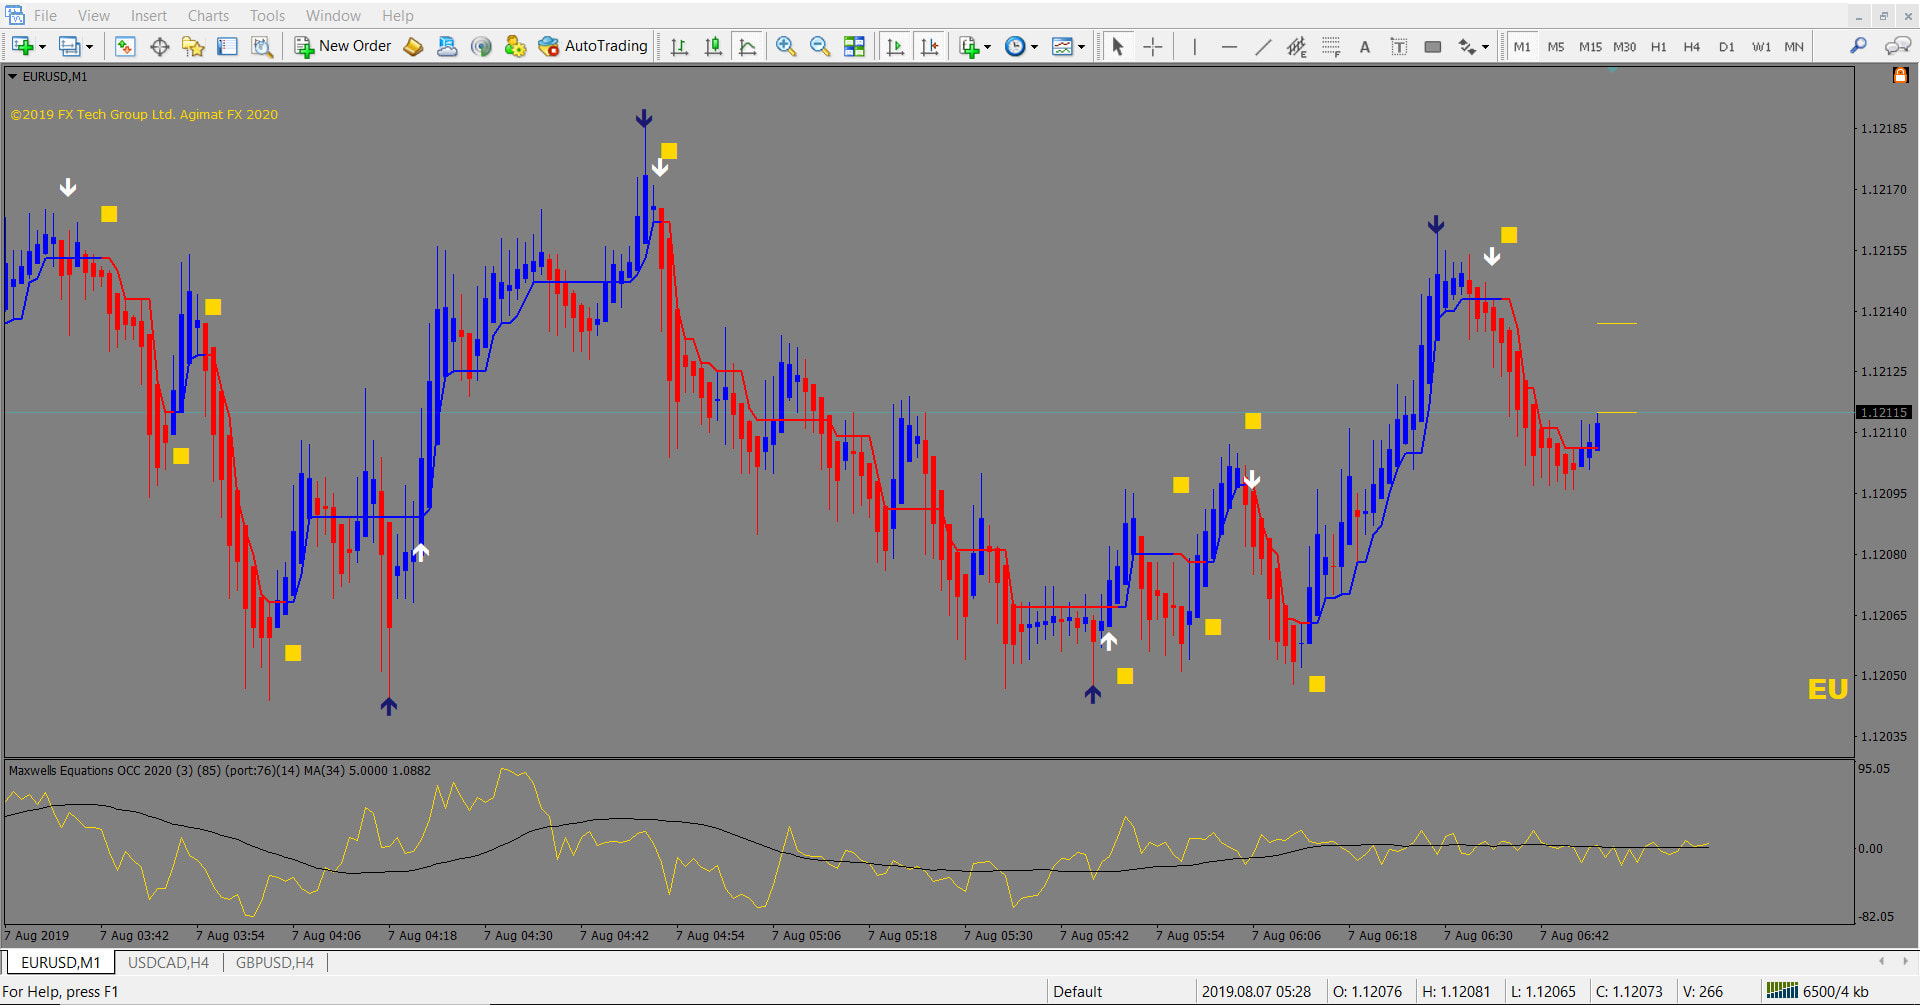This screenshot has width=1920, height=1005.
Task: Open the Market Watch window icon
Action: pos(125,46)
